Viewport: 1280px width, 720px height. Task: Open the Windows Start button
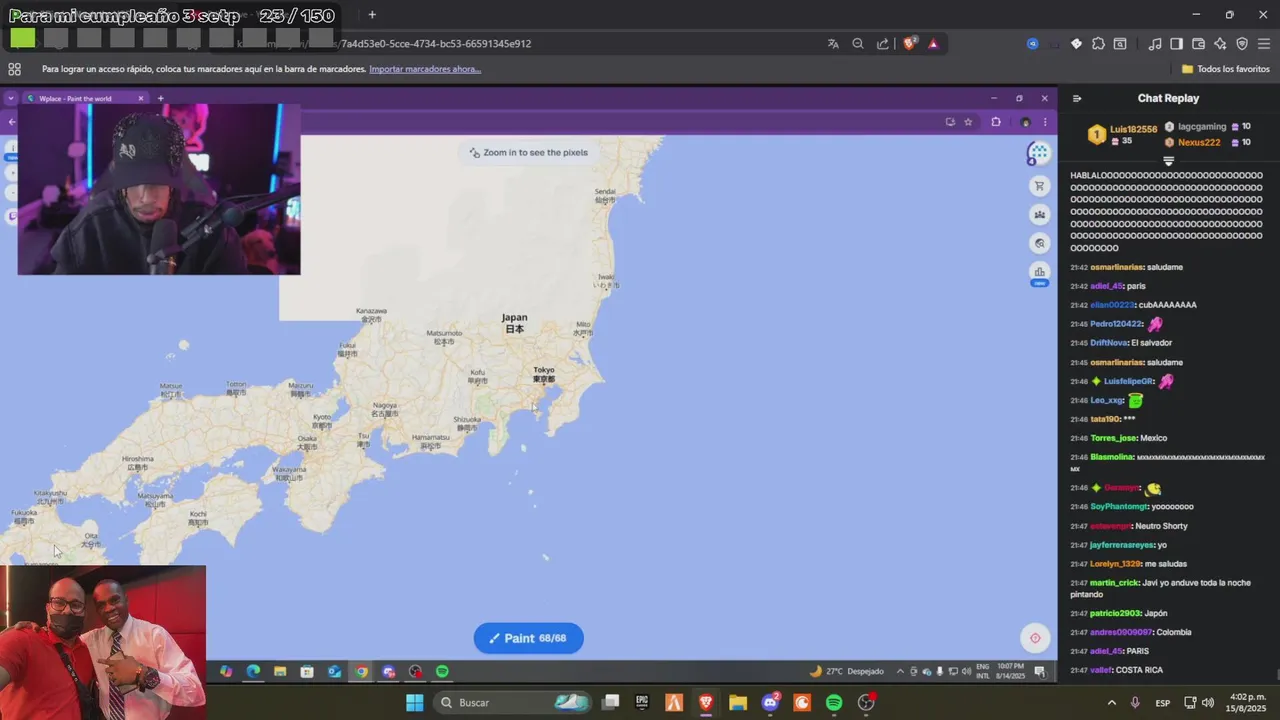(414, 703)
